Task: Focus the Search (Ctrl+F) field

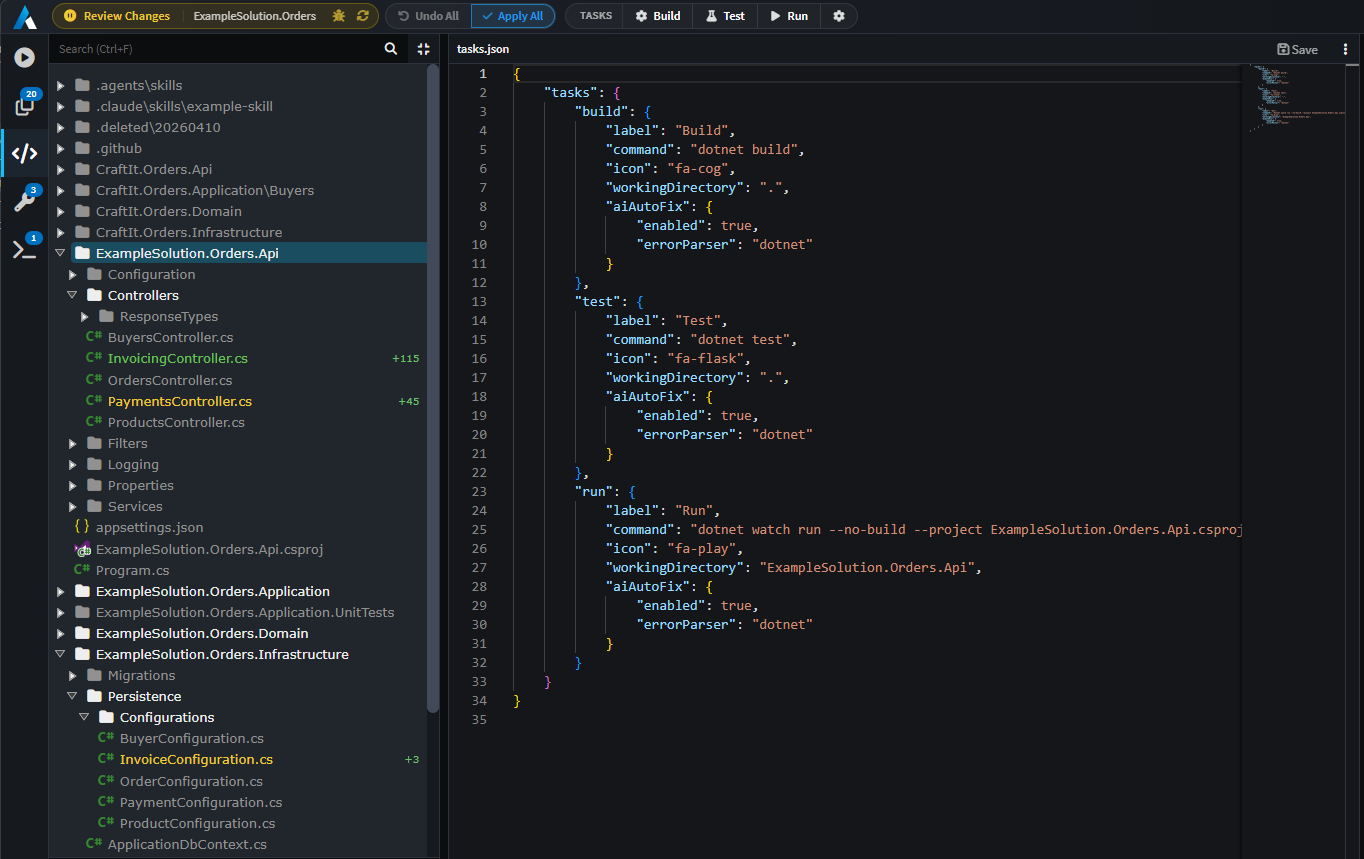Action: 217,49
